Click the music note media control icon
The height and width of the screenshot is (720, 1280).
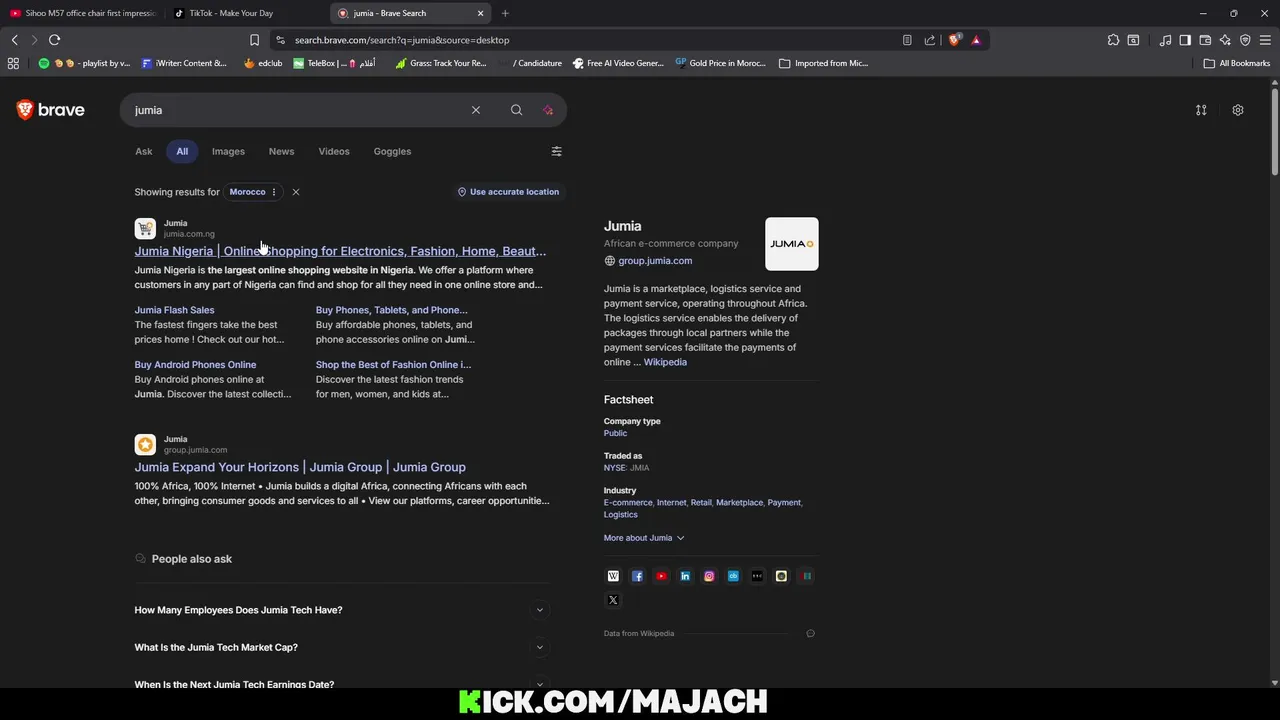[x=1165, y=40]
